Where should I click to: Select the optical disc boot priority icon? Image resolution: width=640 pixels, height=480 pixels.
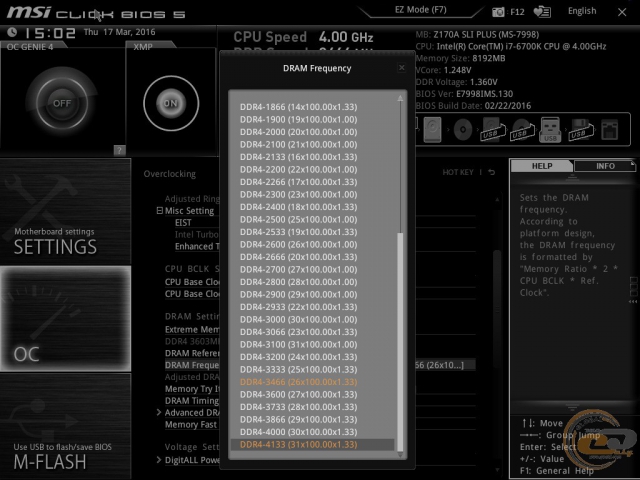(x=462, y=130)
